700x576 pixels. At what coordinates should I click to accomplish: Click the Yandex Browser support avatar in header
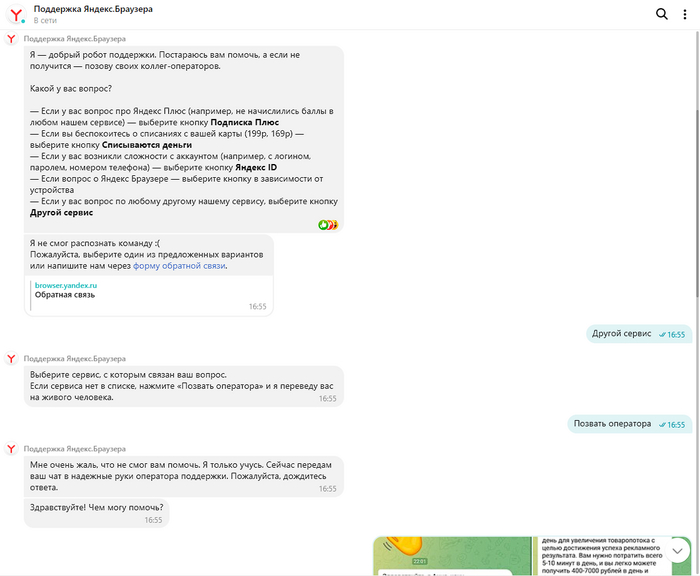tap(16, 14)
